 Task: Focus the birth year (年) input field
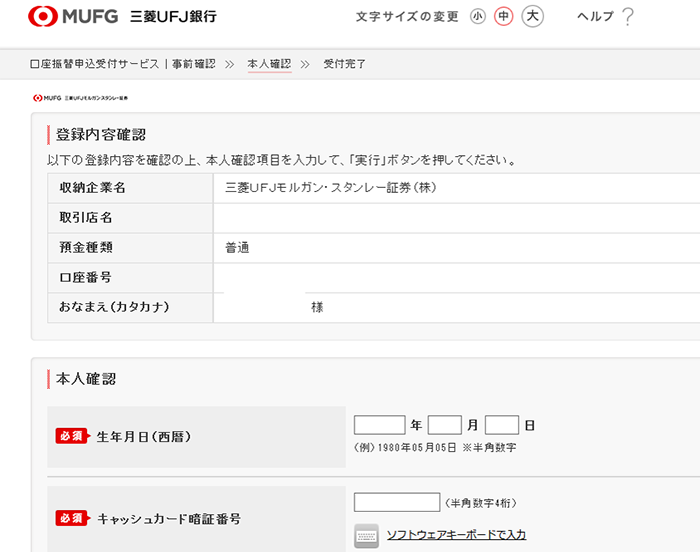[379, 425]
